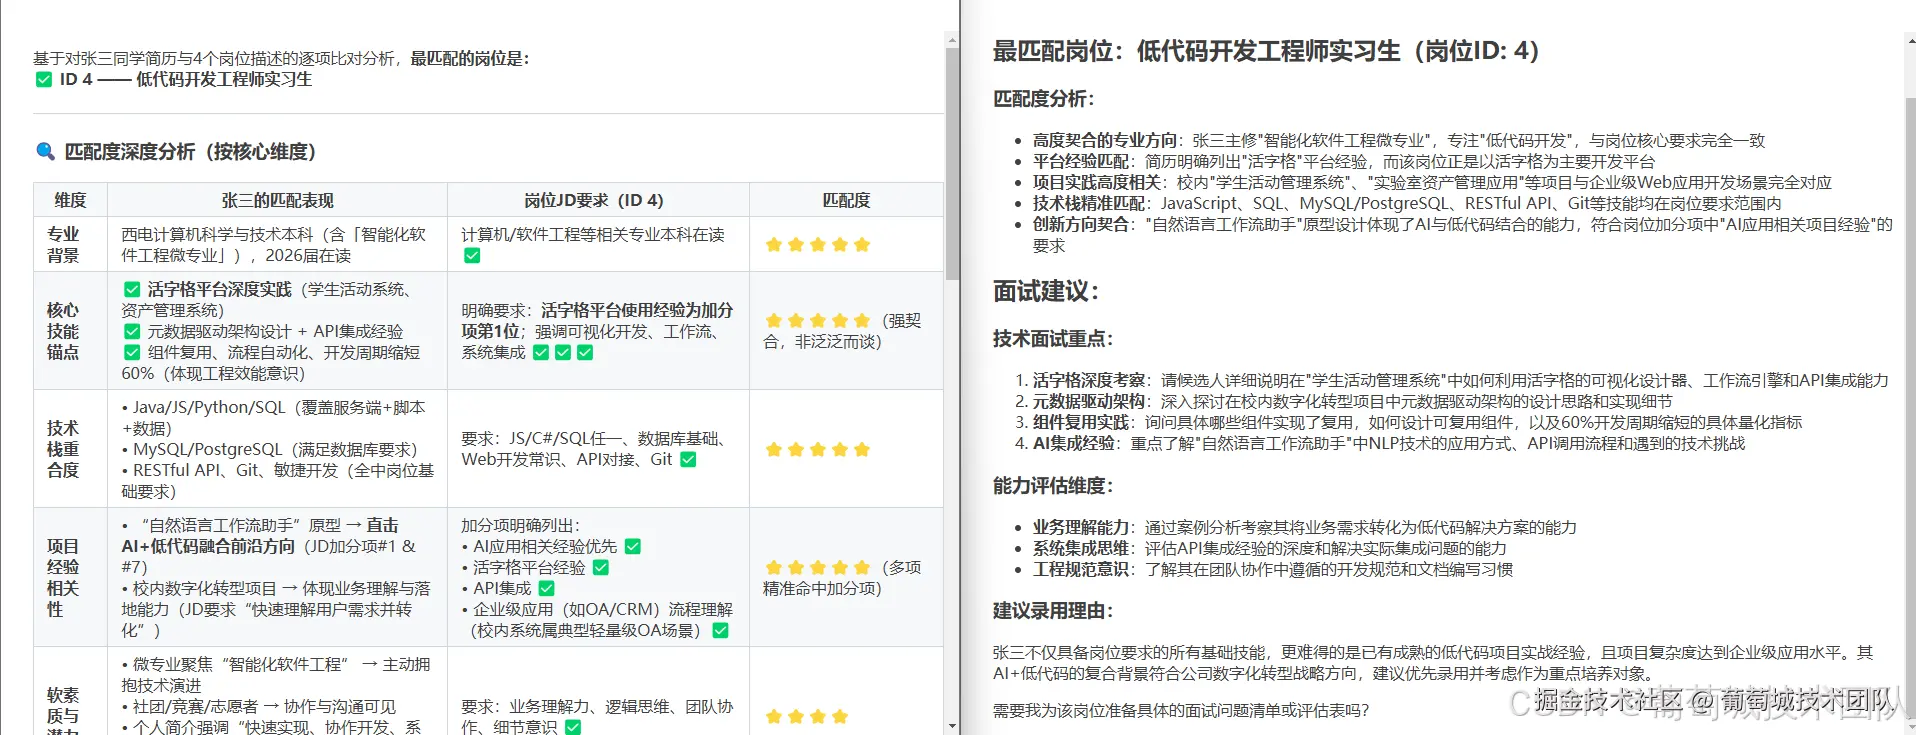Click list item 活字格深度考察
The height and width of the screenshot is (735, 1916).
[x=1460, y=380]
